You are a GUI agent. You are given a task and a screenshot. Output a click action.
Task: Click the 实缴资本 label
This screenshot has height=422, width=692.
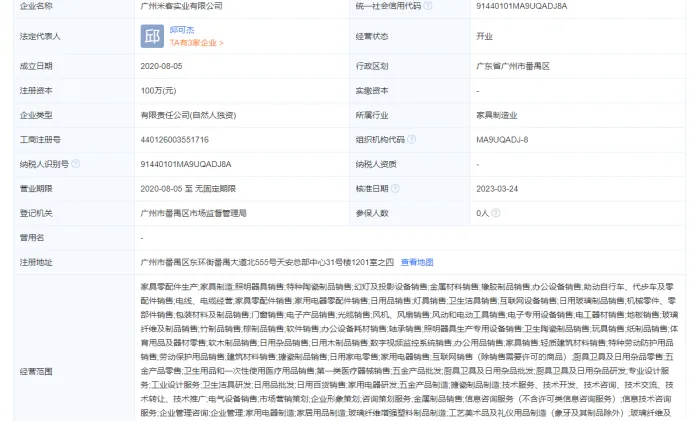(372, 90)
